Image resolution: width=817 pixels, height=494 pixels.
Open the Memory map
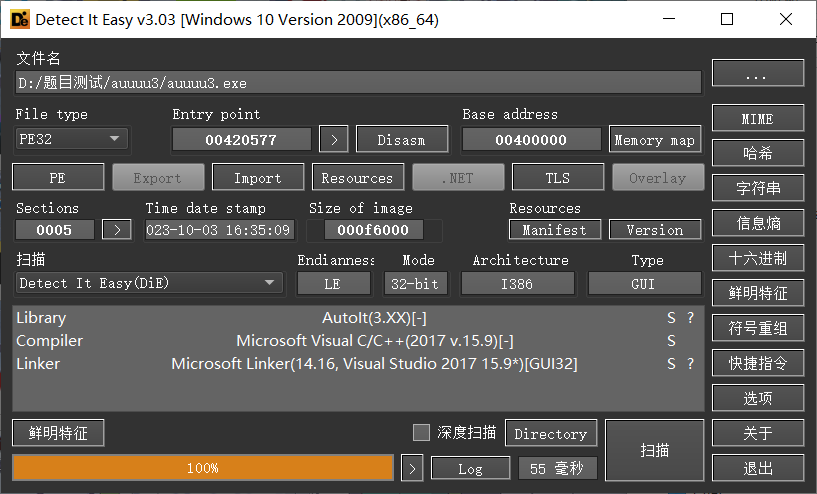[653, 140]
